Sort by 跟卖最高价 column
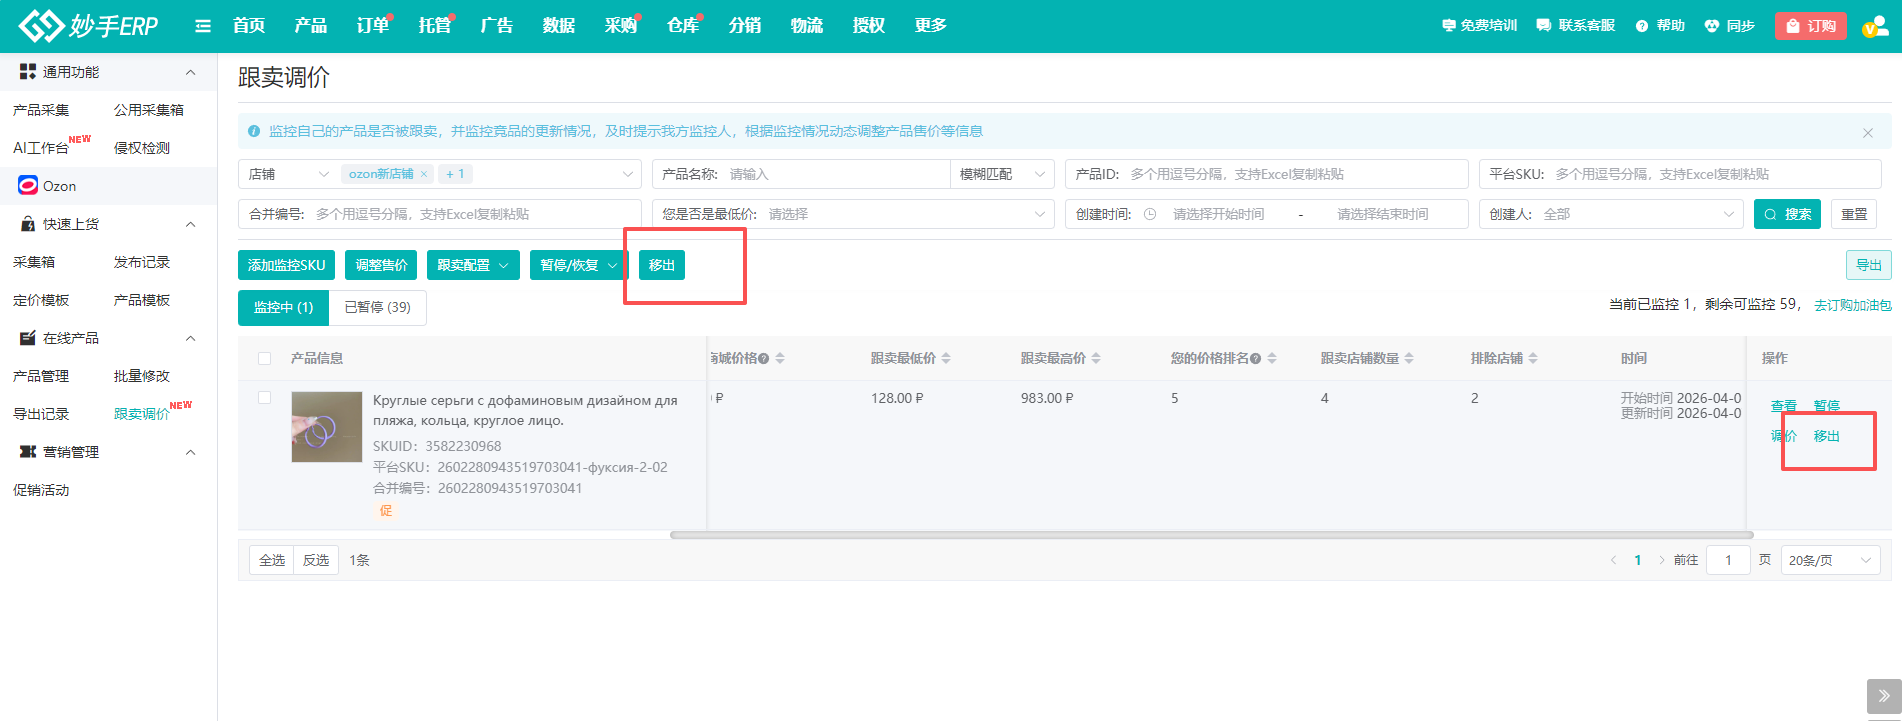This screenshot has width=1902, height=721. pos(1096,358)
